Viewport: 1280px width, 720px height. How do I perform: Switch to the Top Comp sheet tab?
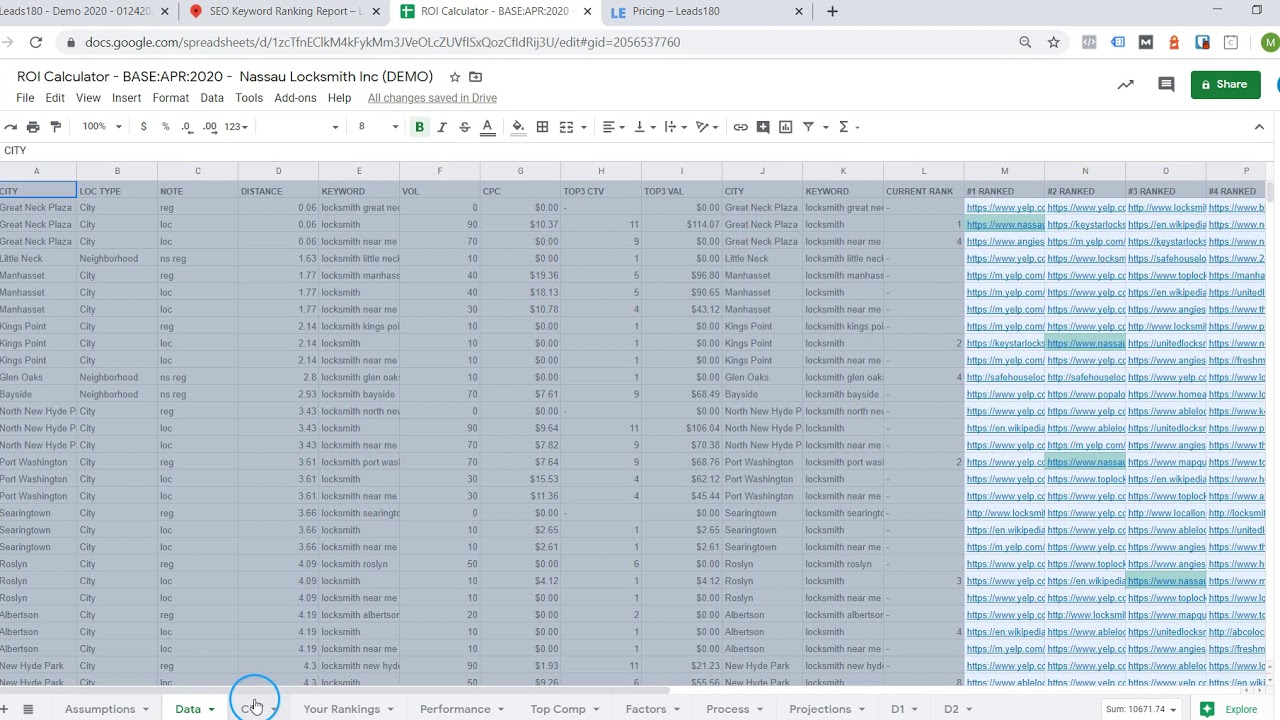(558, 709)
